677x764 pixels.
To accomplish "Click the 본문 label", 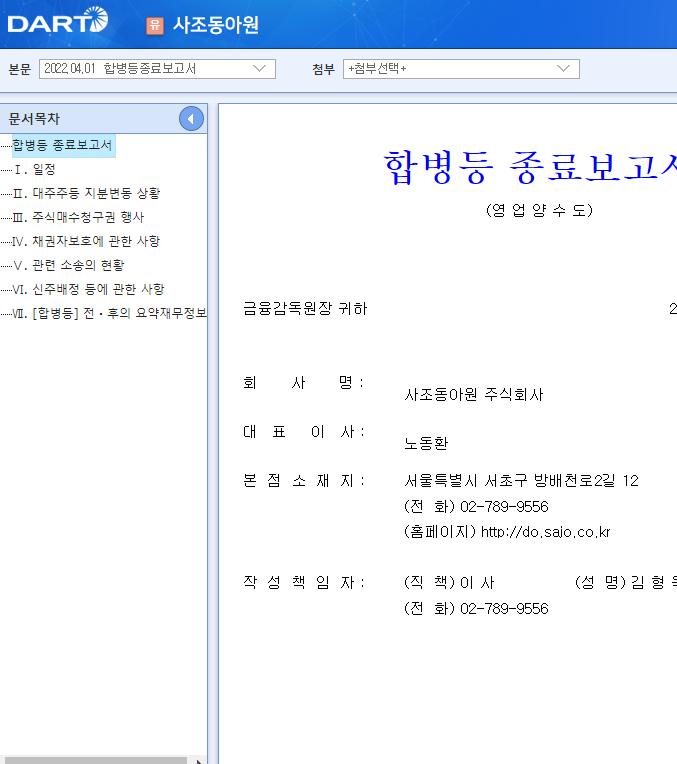I will coord(19,69).
